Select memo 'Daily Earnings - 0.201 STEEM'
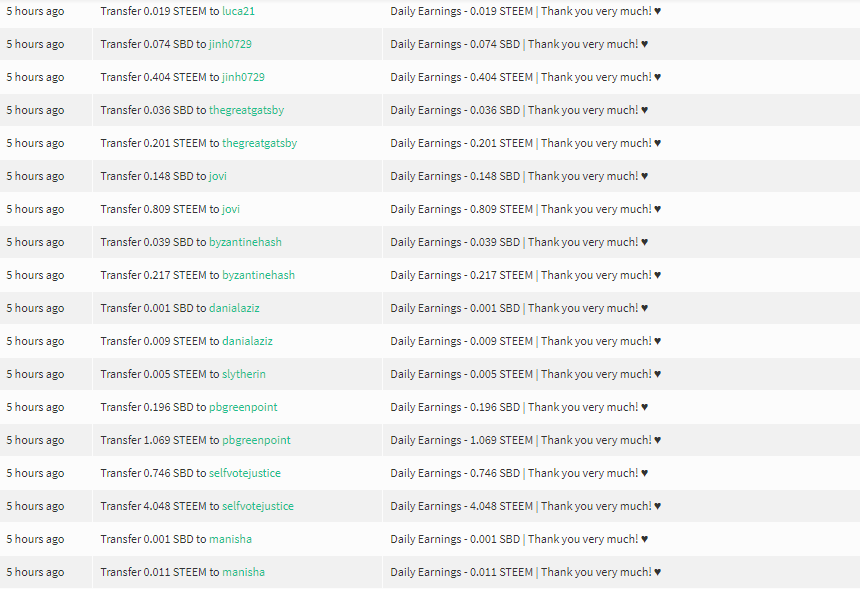The width and height of the screenshot is (860, 589). coord(461,143)
